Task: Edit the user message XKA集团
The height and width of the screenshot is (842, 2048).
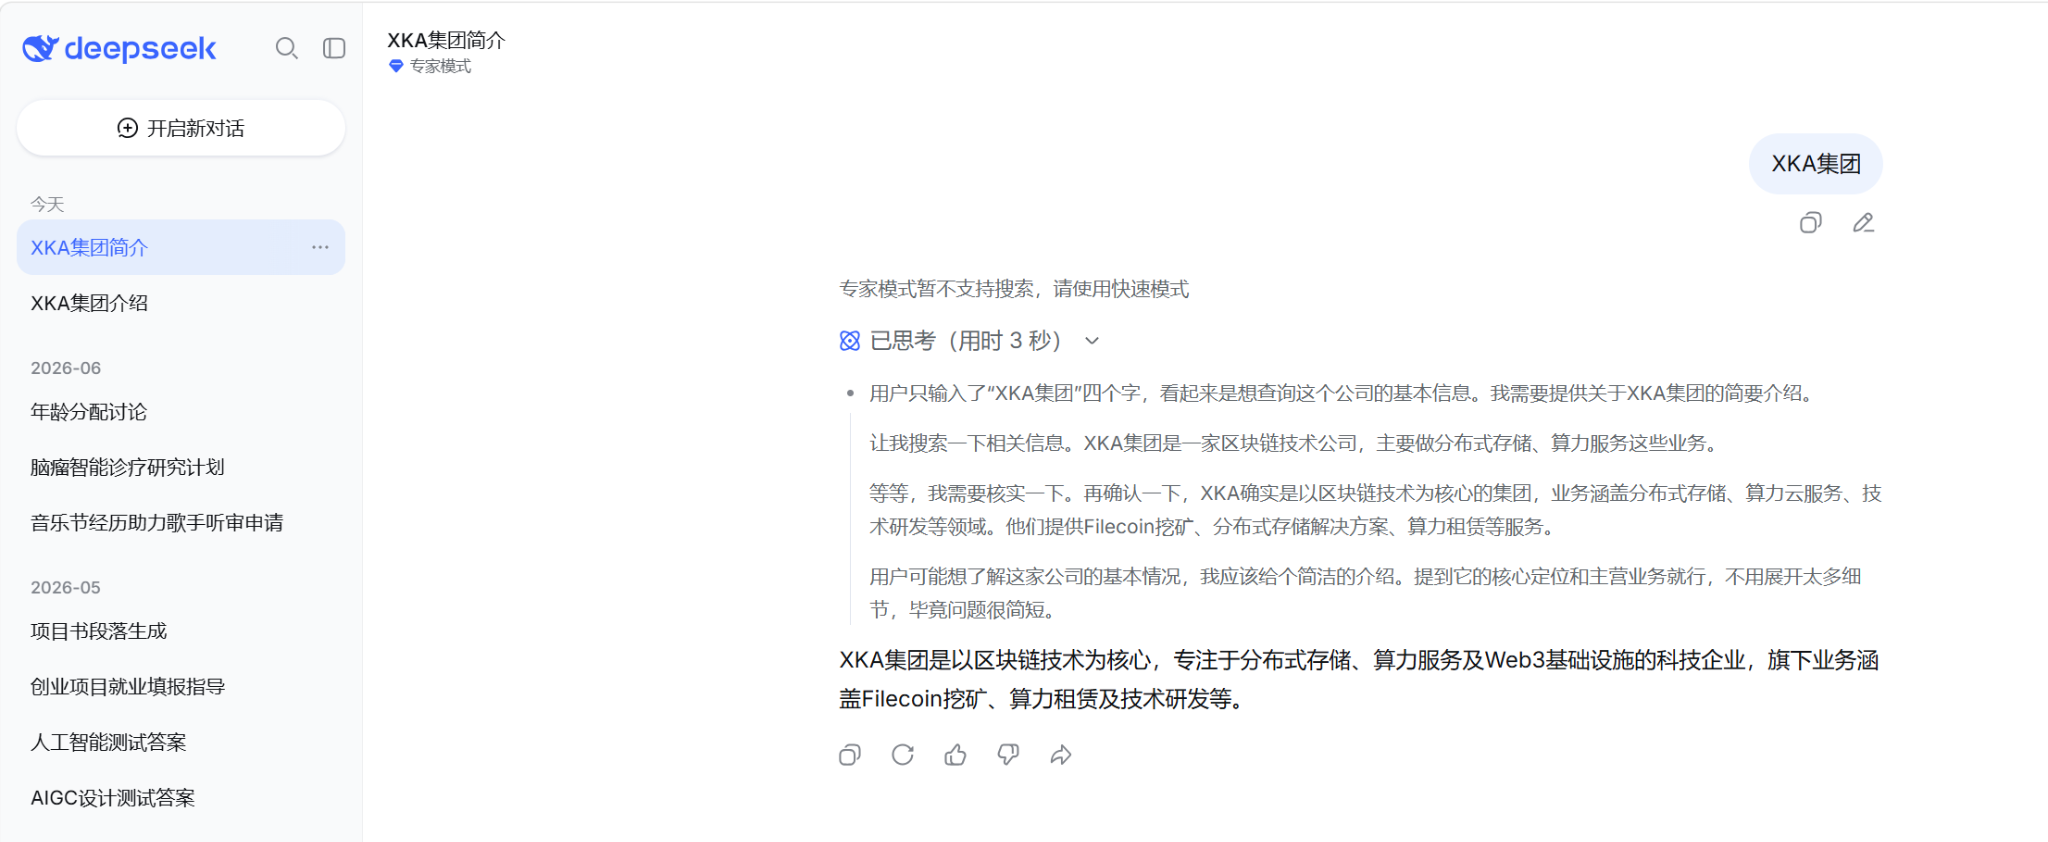Action: point(1863,223)
